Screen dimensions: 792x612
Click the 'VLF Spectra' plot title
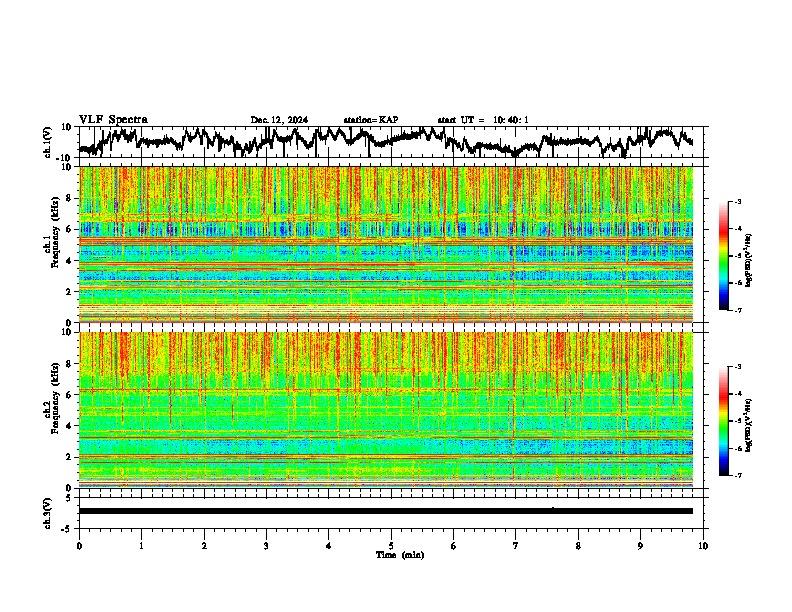click(x=113, y=120)
